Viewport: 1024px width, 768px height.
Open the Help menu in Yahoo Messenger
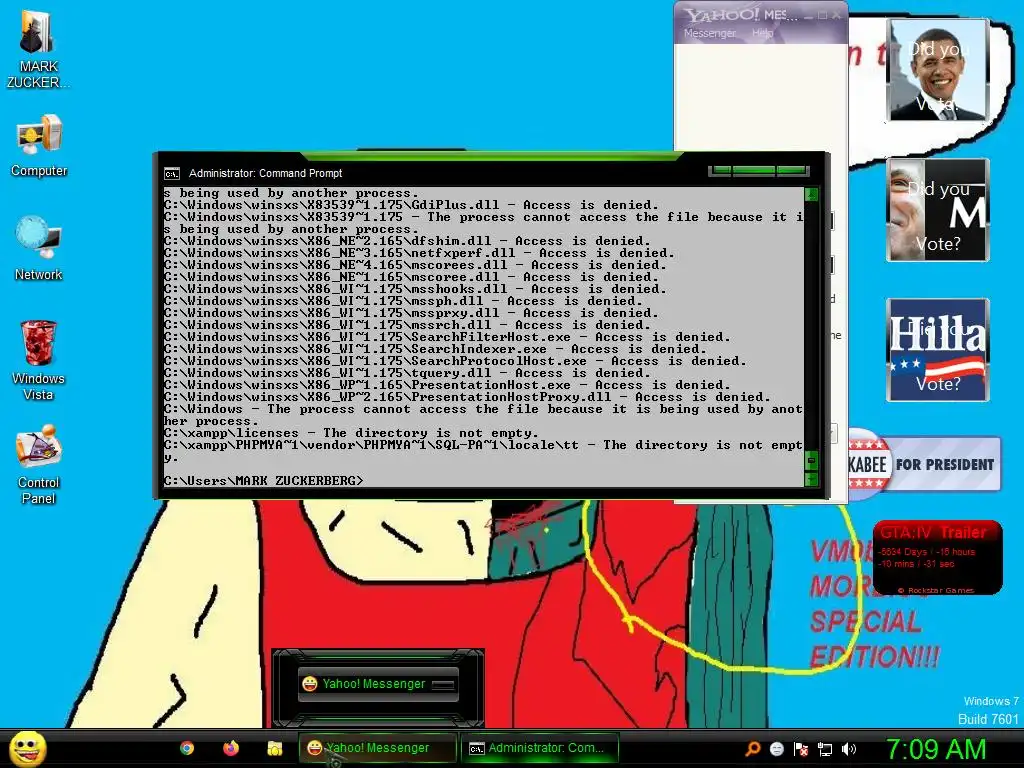pyautogui.click(x=762, y=33)
